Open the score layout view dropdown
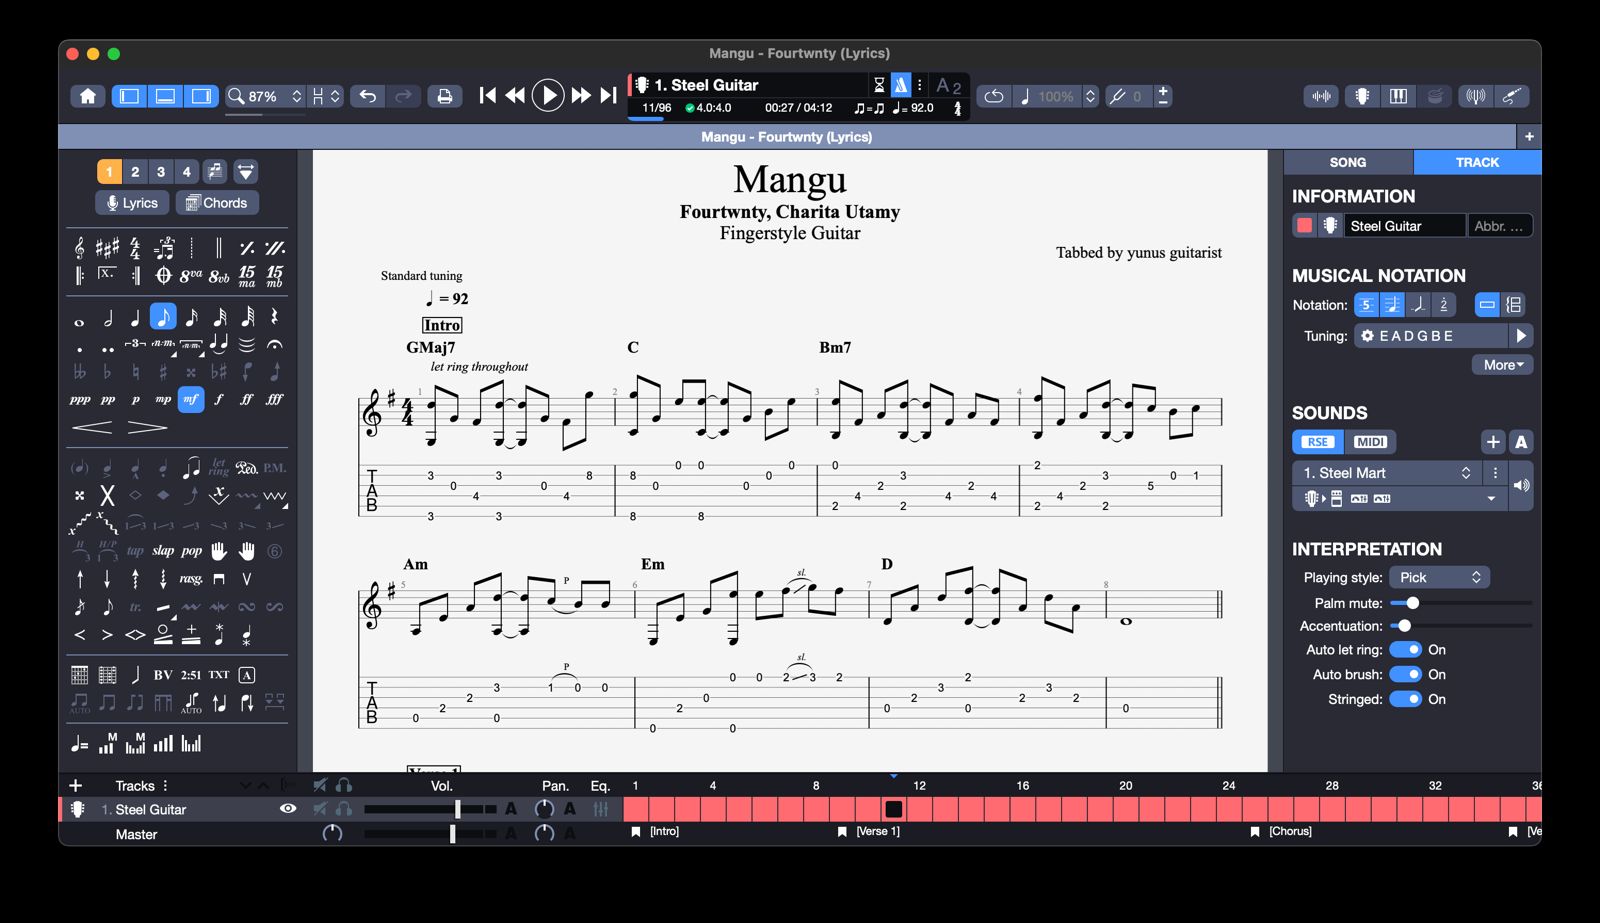Image resolution: width=1600 pixels, height=923 pixels. 326,96
